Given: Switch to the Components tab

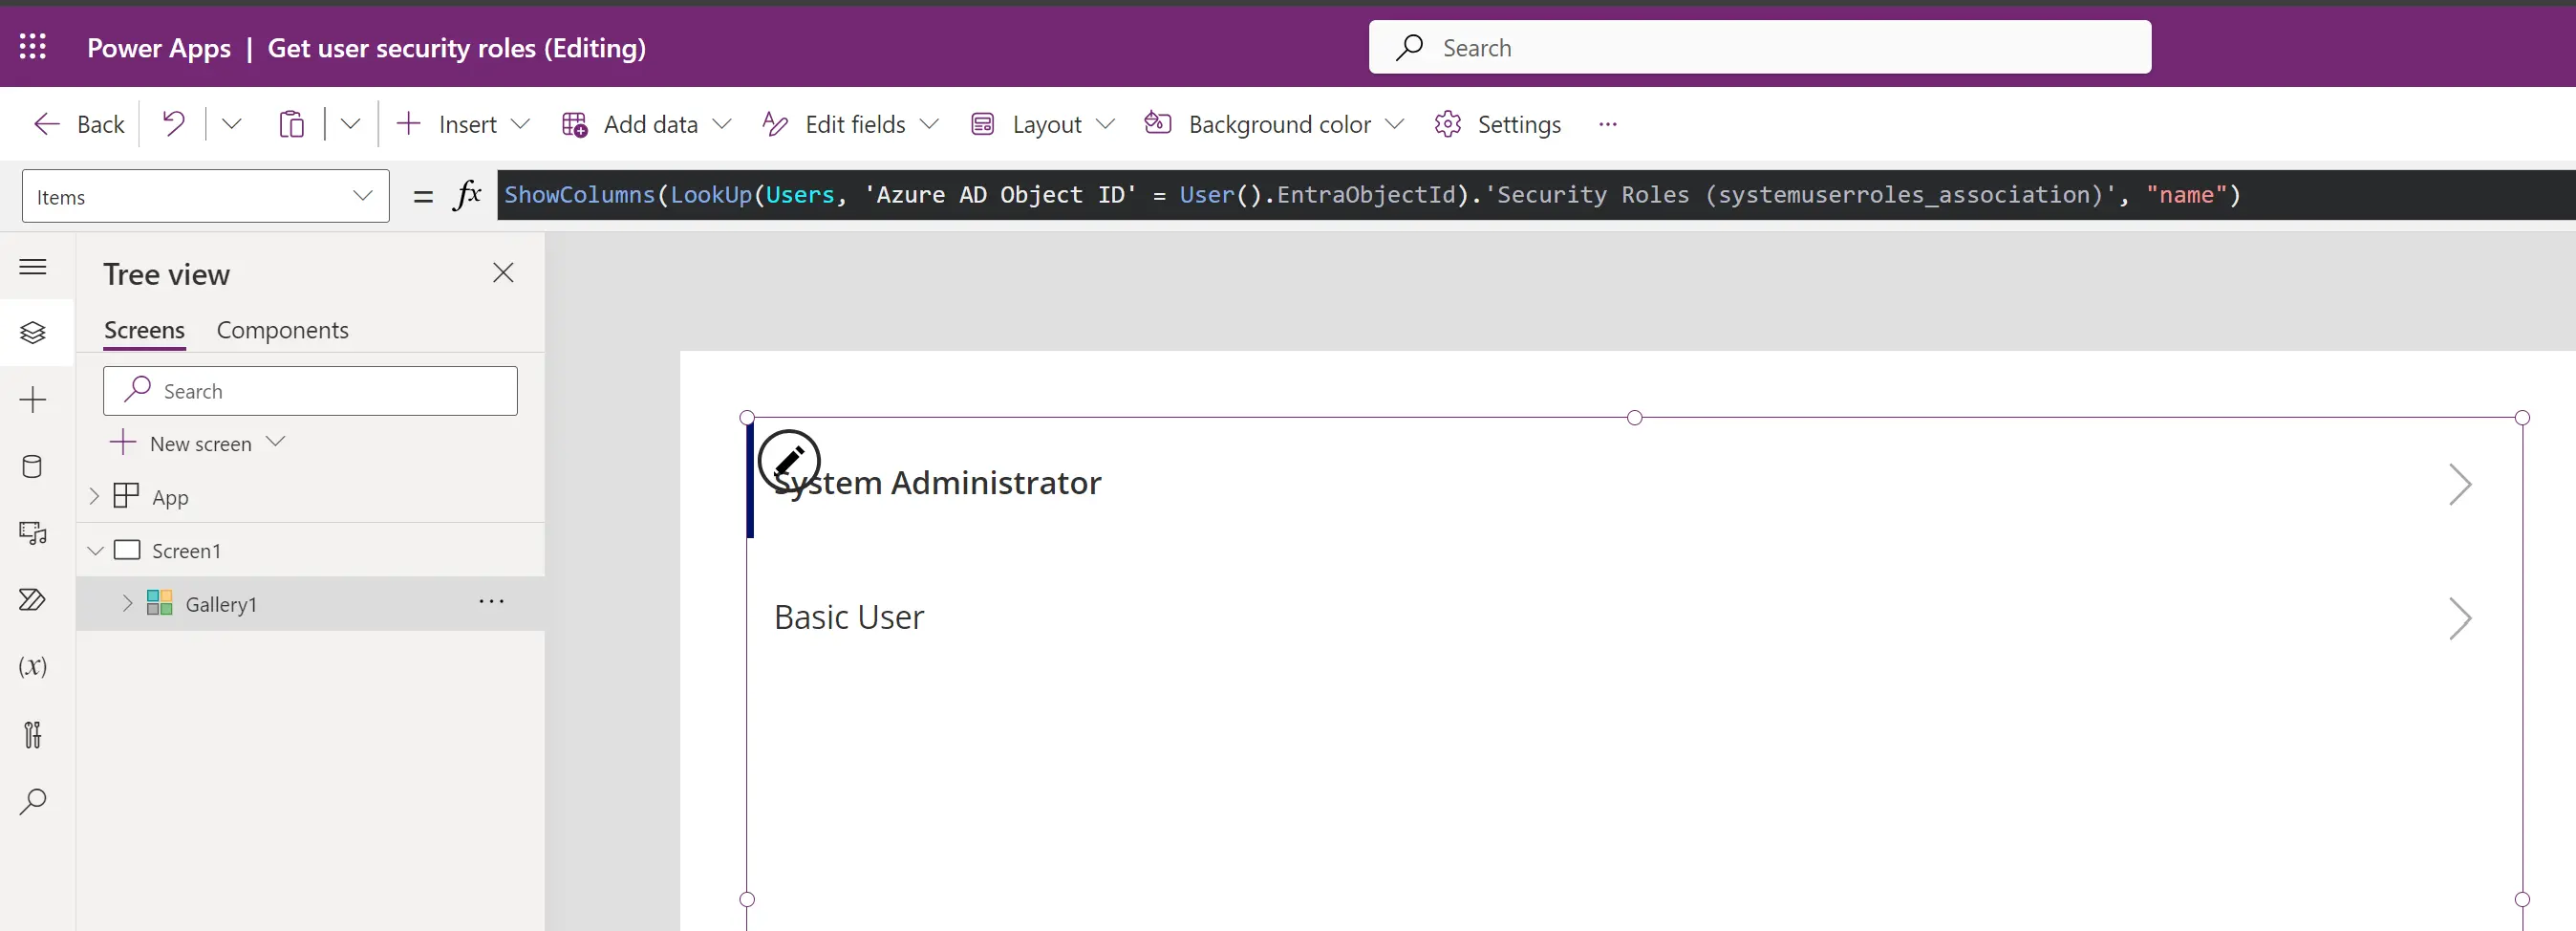Looking at the screenshot, I should click(282, 330).
